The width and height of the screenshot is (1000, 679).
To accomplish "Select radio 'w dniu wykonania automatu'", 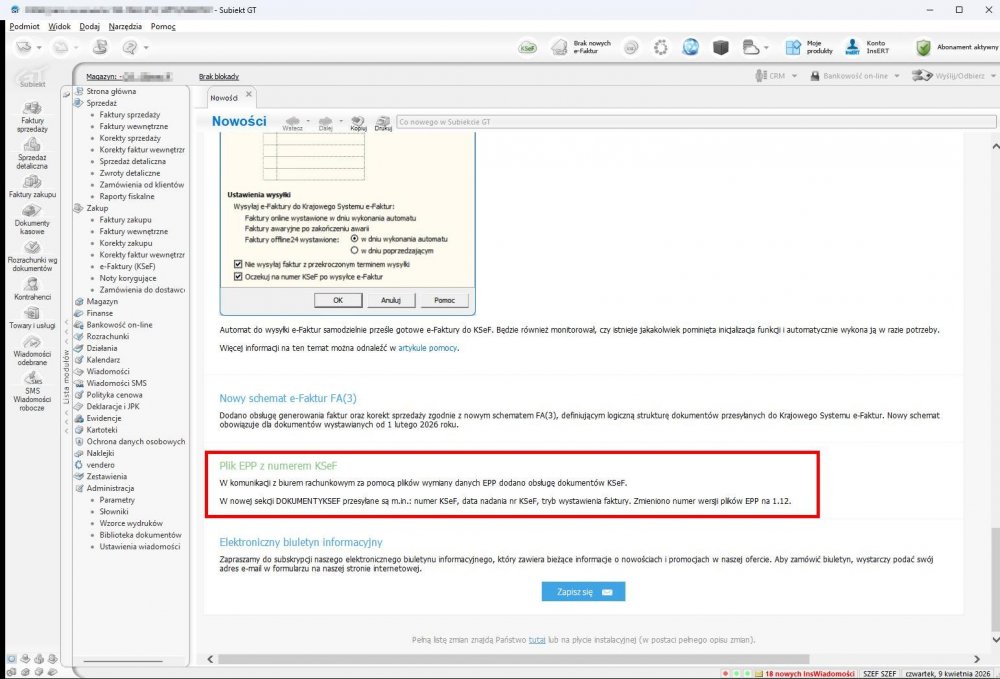I will 355,238.
